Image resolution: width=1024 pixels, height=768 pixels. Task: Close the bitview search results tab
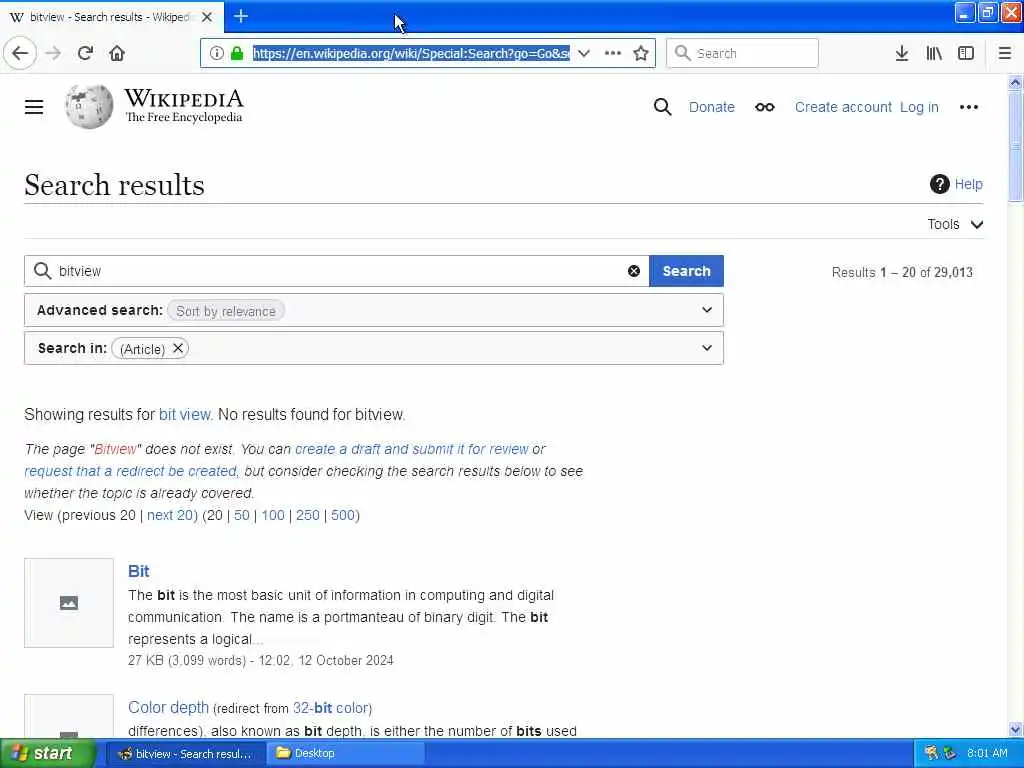(207, 17)
